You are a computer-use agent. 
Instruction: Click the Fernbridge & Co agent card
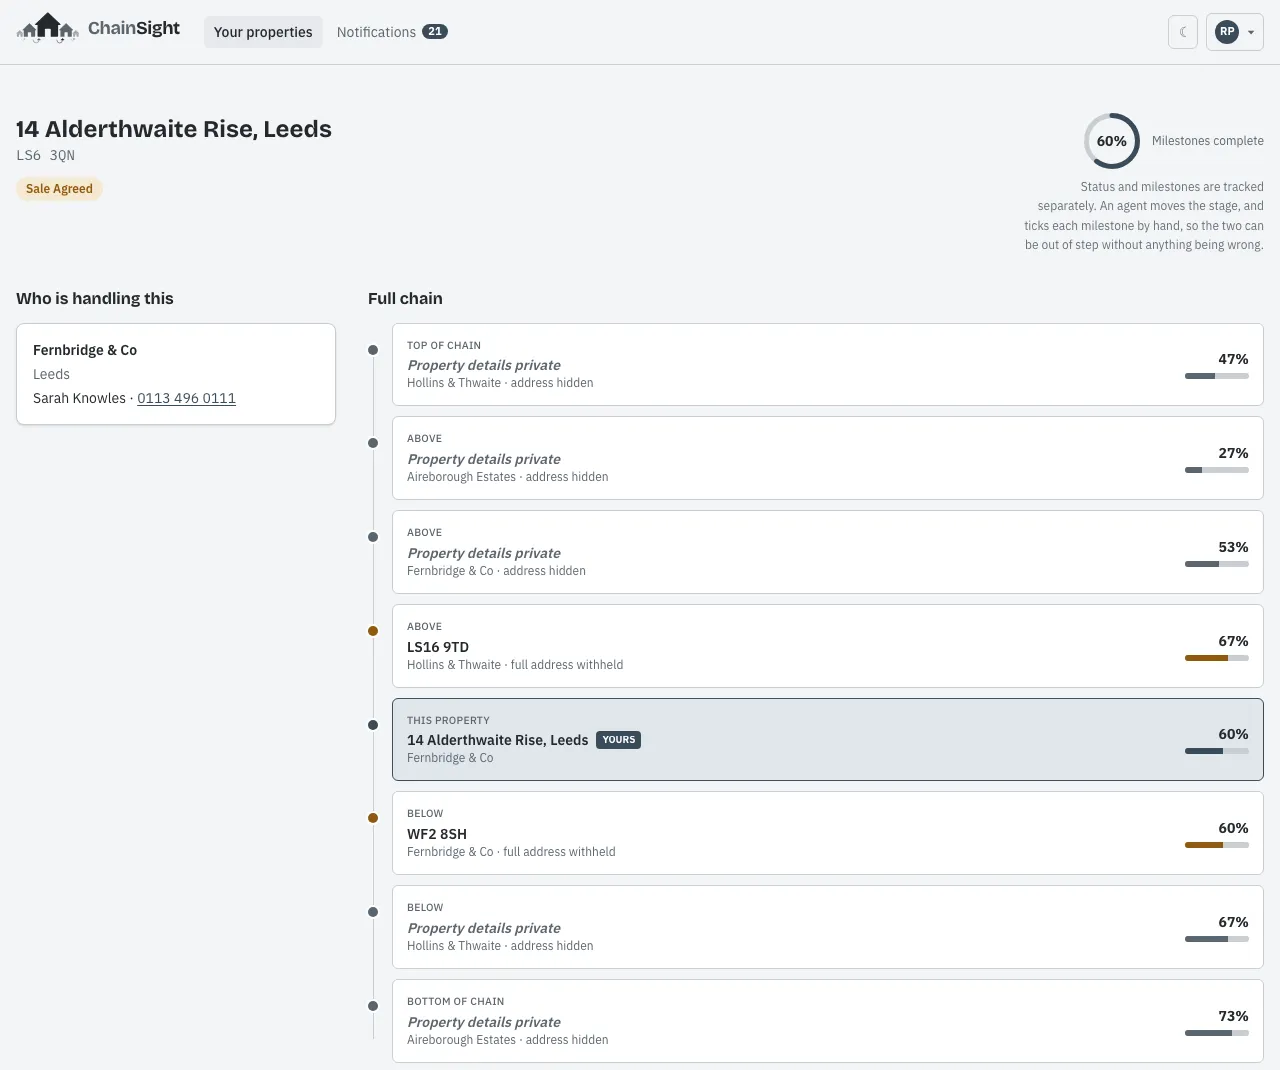pos(176,374)
